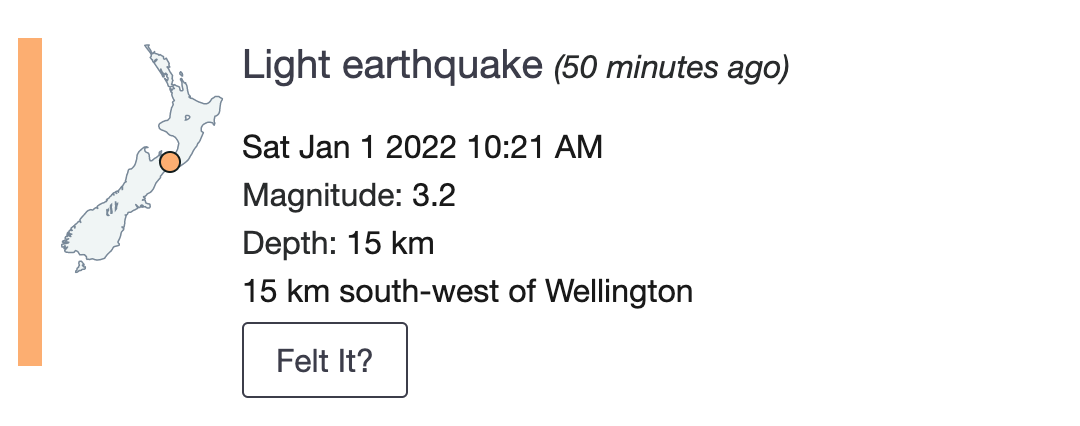Click the orange intensity bar
Screen dimensions: 1080x426
(30, 201)
